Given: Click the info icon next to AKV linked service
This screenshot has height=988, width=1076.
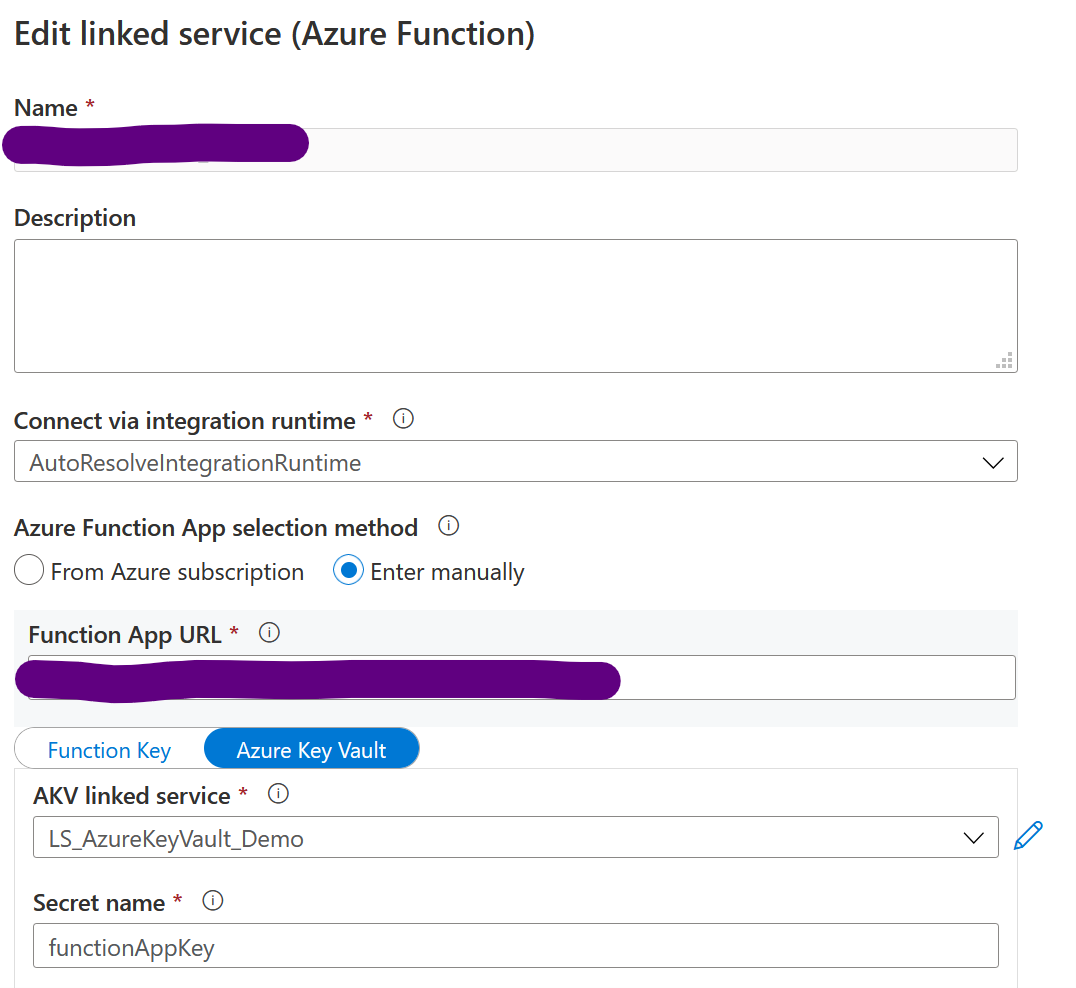Looking at the screenshot, I should point(278,794).
